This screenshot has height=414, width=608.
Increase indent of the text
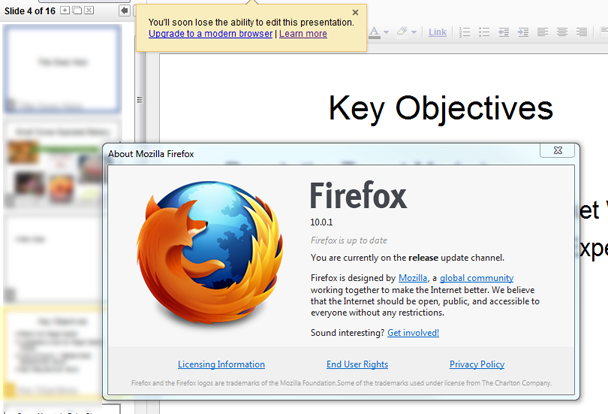[x=523, y=32]
